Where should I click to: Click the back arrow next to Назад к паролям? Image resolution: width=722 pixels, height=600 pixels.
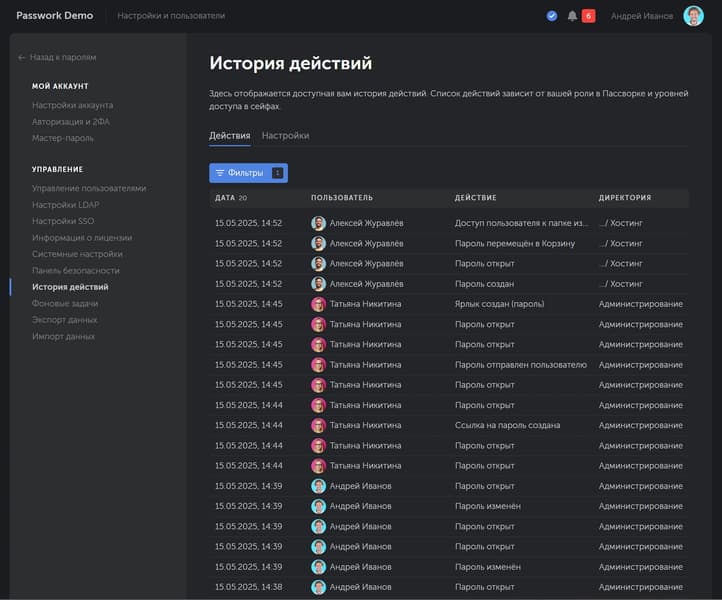click(22, 58)
